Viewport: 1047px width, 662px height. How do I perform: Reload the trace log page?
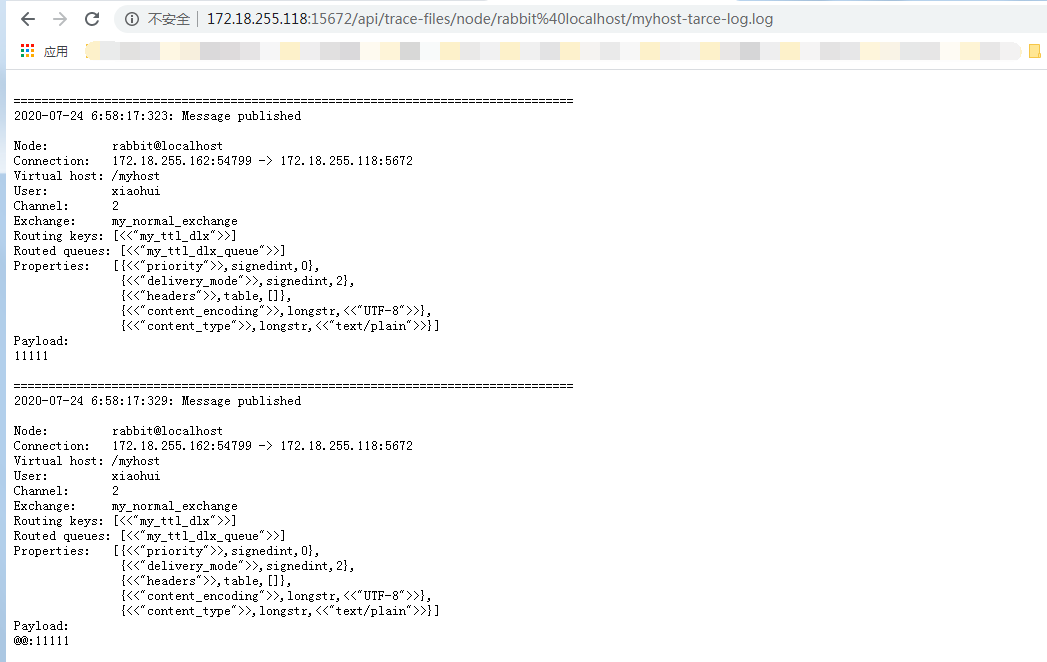[x=92, y=19]
